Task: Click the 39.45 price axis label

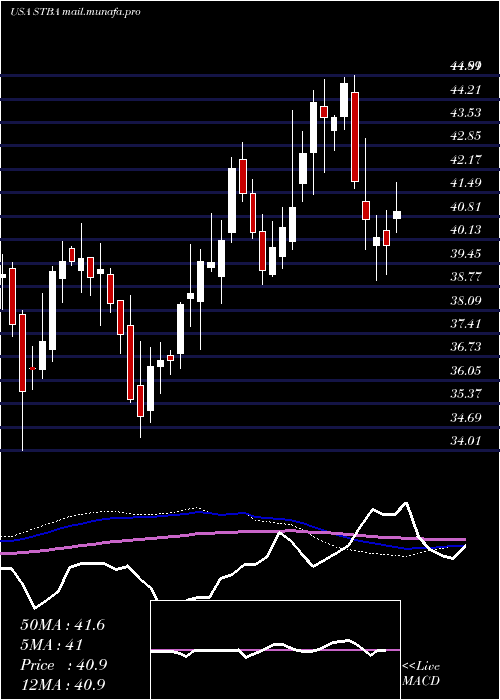Action: click(x=466, y=253)
